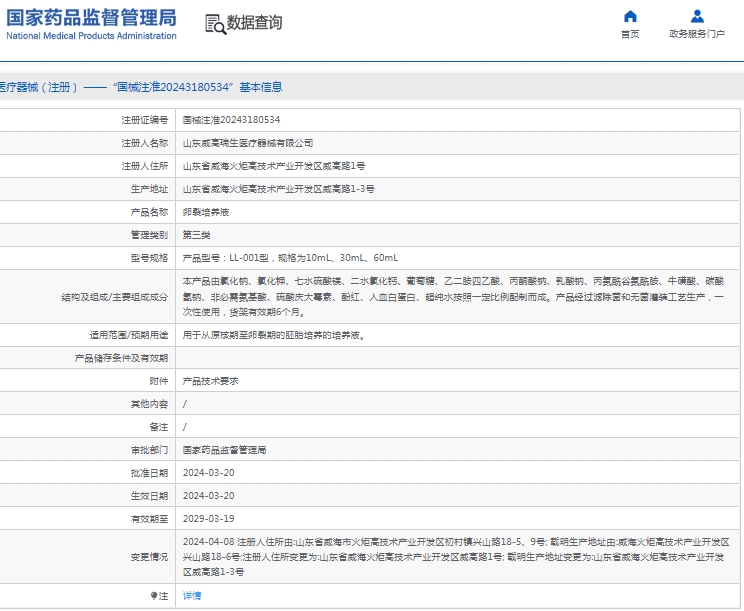
Task: Click the product name 卵裂培养液
Action: tap(205, 212)
